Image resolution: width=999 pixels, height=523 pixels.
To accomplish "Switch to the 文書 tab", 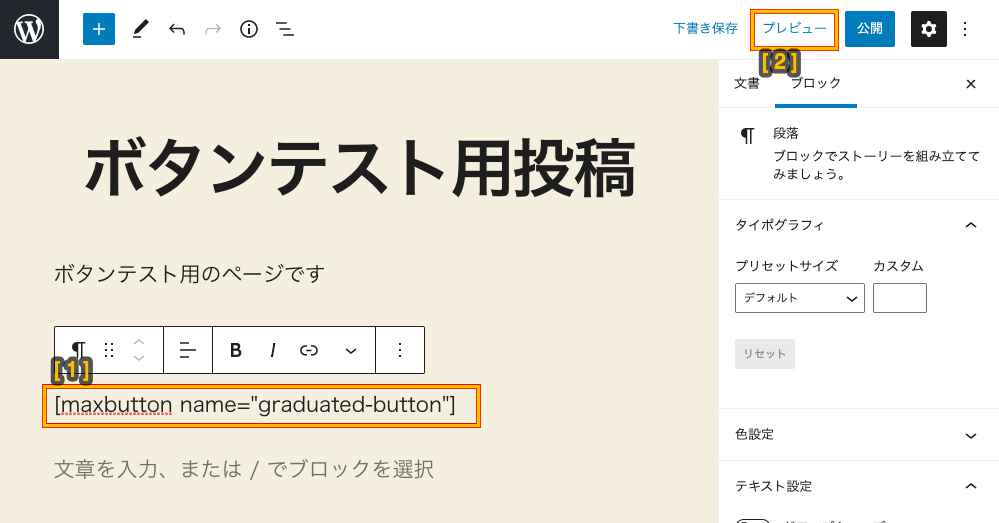I will [x=747, y=83].
